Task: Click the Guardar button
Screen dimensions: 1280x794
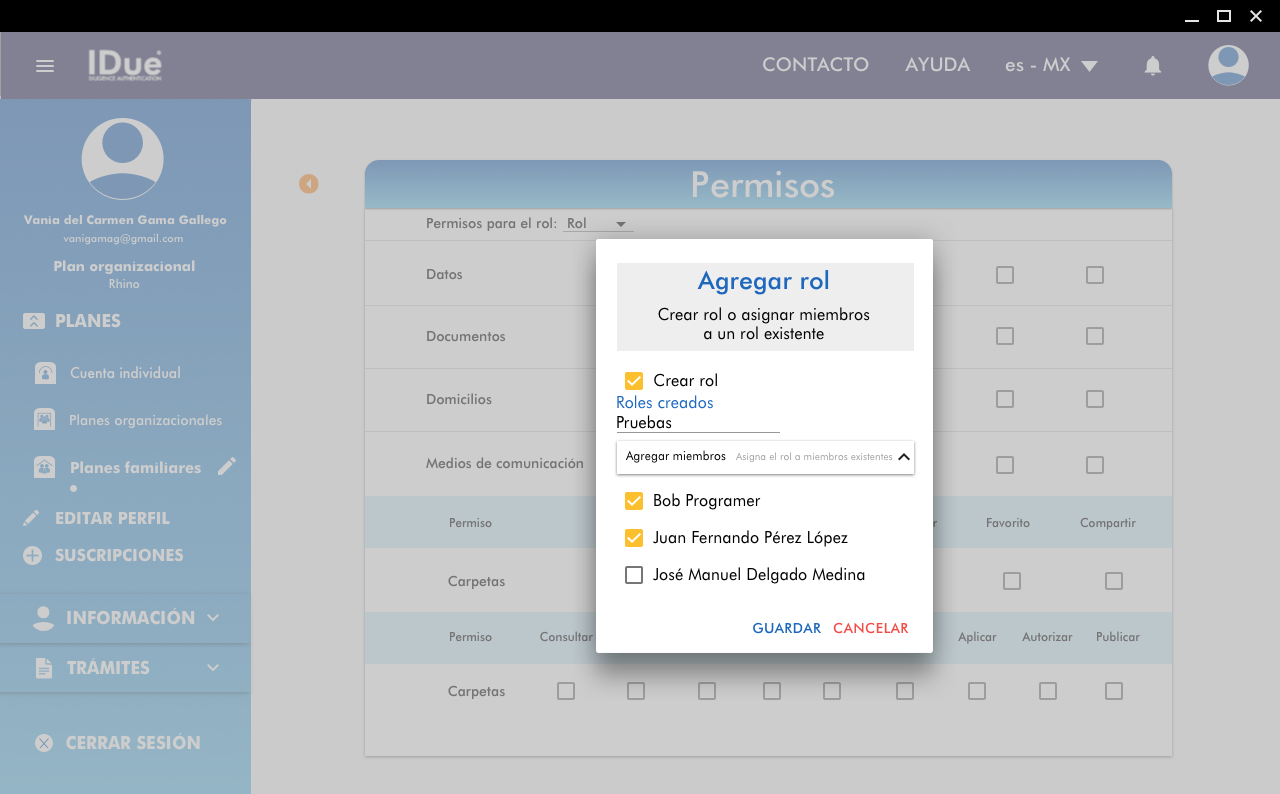Action: (x=786, y=629)
